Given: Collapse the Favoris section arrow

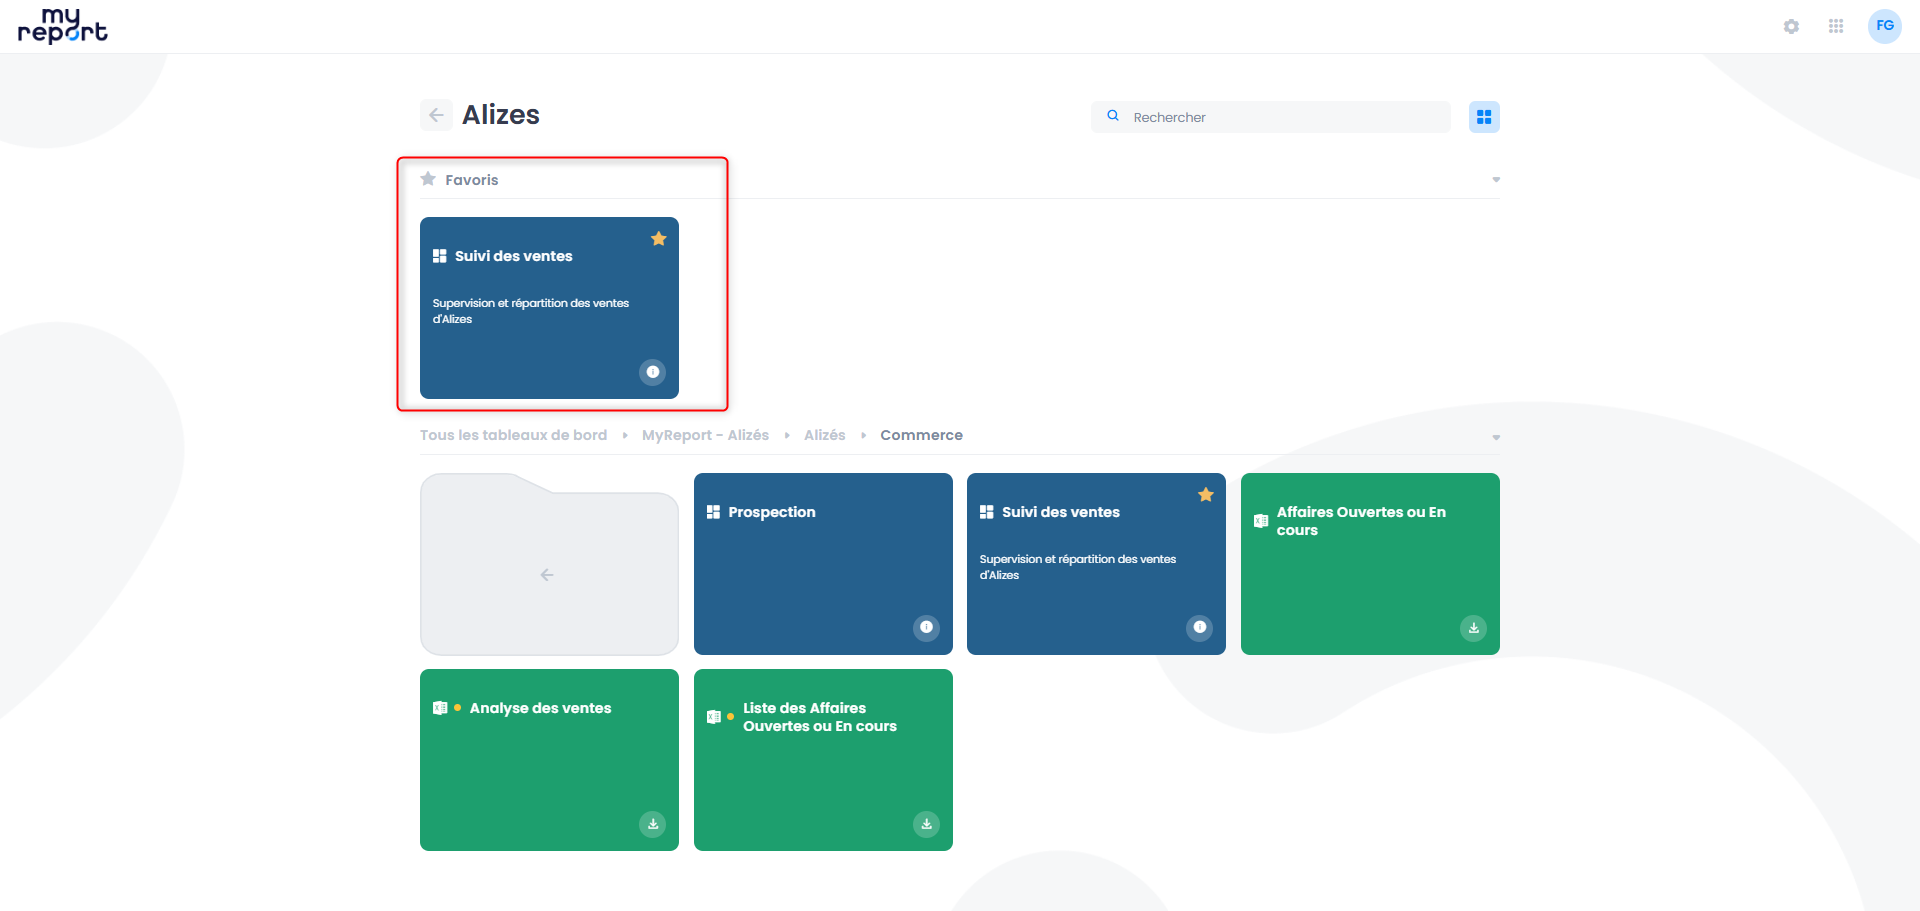Looking at the screenshot, I should pos(1496,180).
